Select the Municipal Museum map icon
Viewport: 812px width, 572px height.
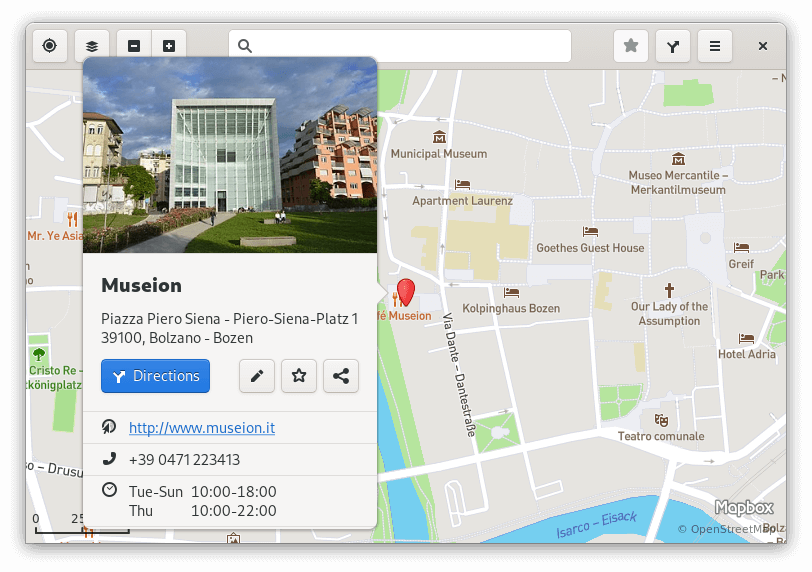coord(439,137)
